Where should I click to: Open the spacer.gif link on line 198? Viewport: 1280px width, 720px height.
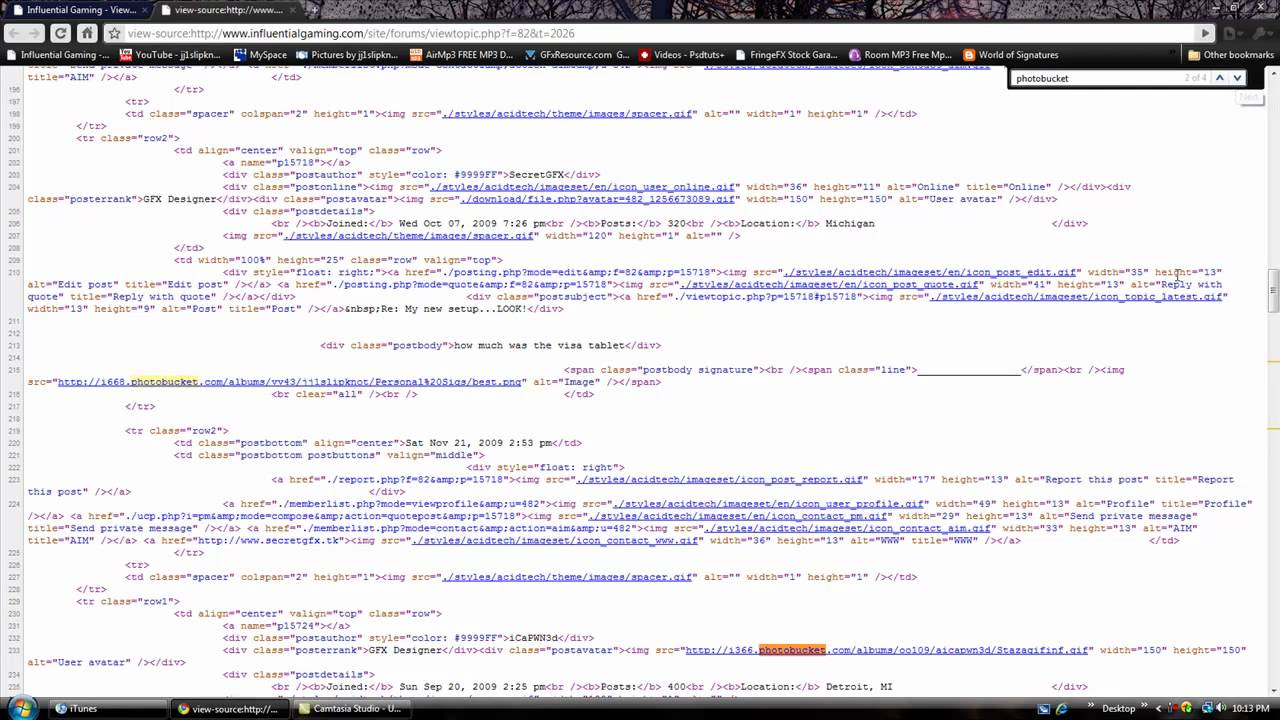[x=567, y=114]
